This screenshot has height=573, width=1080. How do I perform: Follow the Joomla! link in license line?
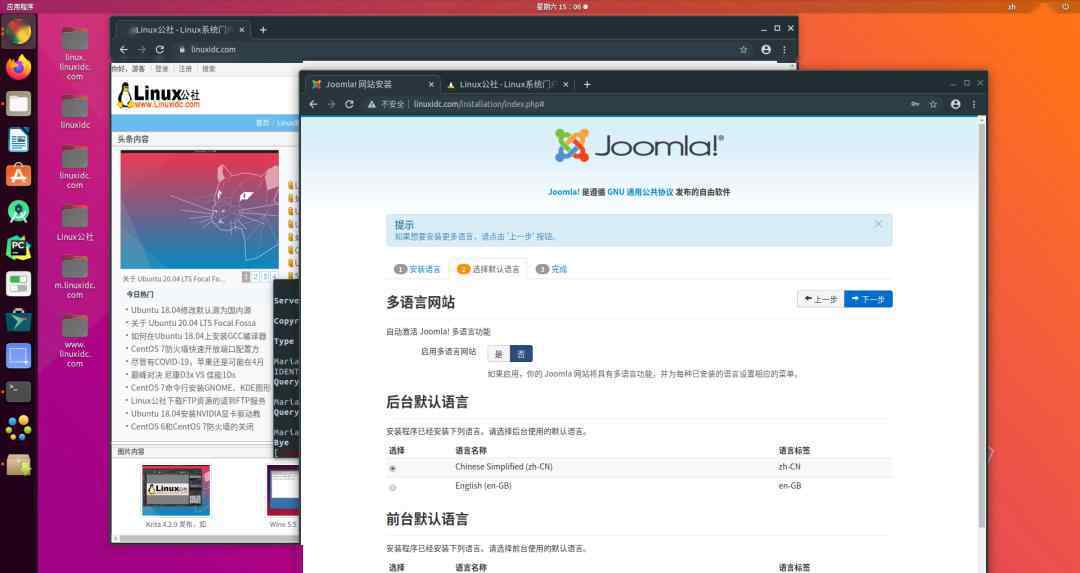(x=563, y=192)
